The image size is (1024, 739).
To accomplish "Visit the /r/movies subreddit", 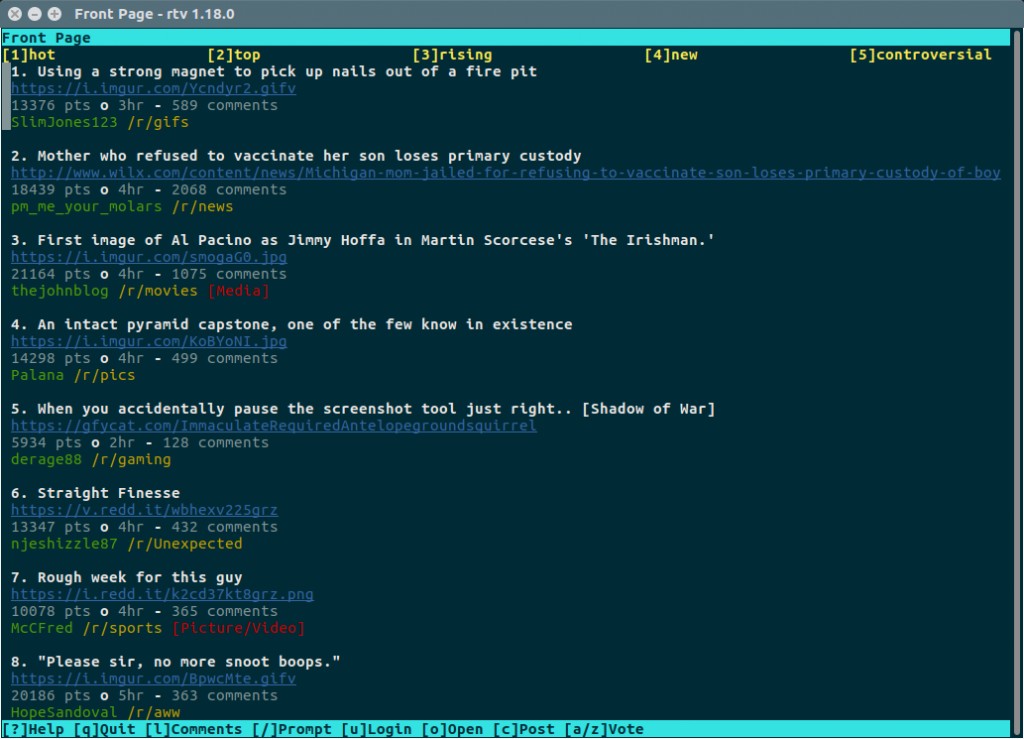I will [160, 290].
